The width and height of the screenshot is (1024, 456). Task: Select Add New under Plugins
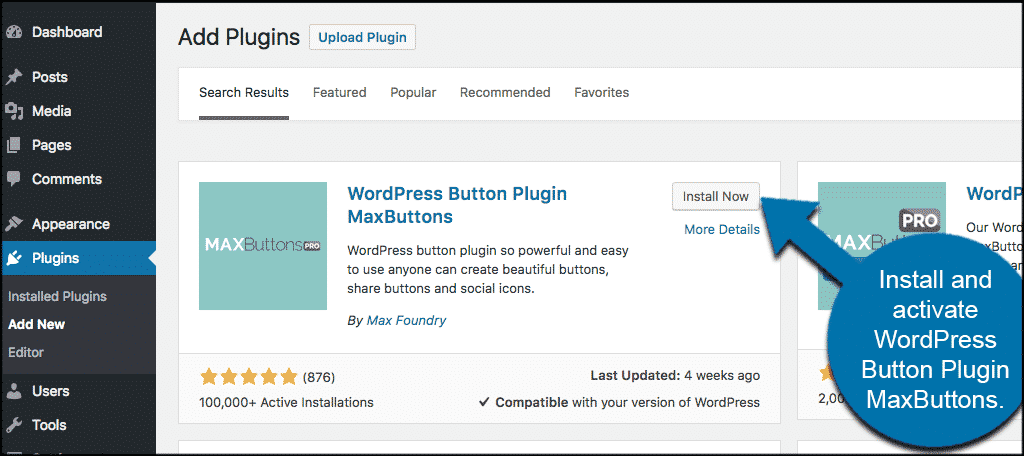(37, 324)
